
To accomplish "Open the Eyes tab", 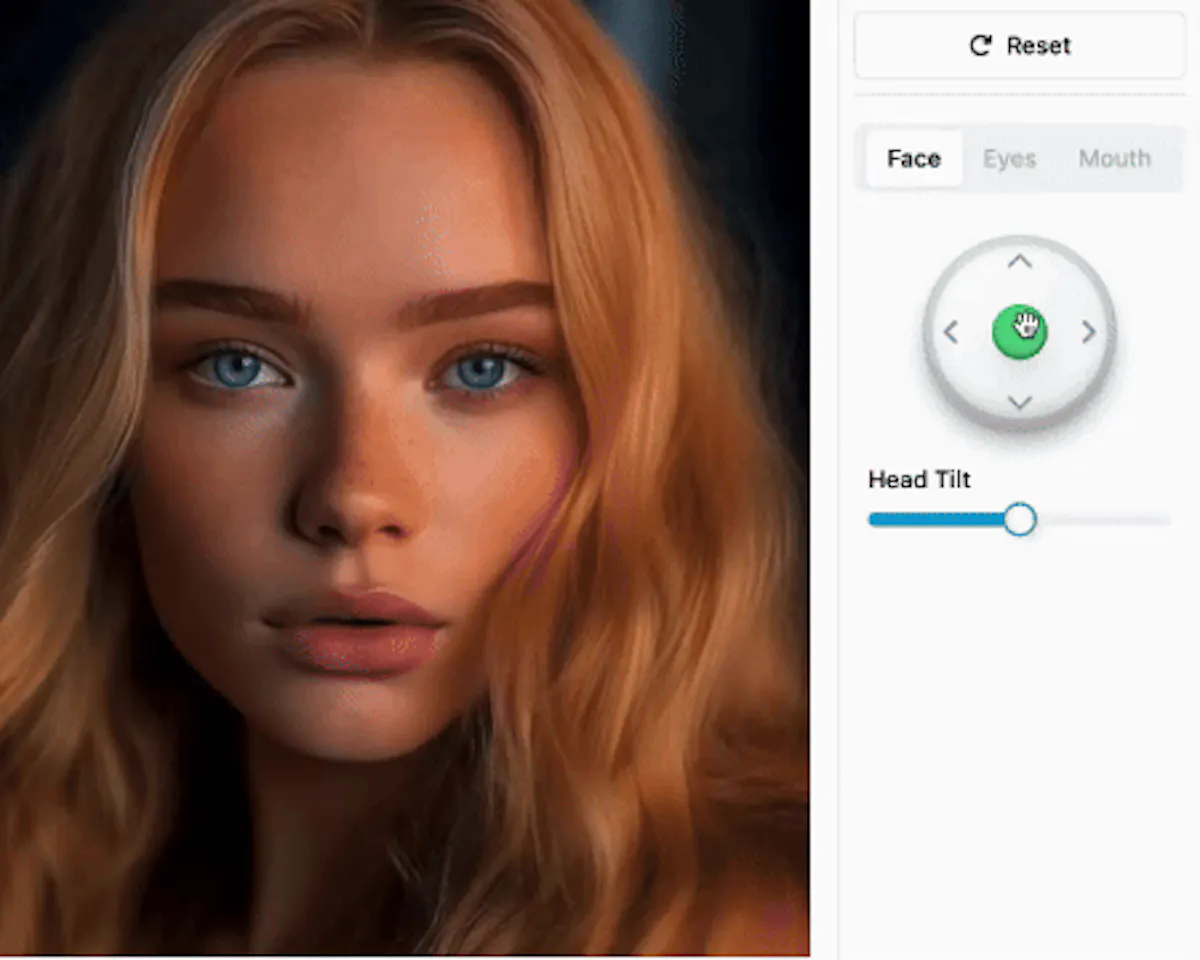I will coord(1009,158).
